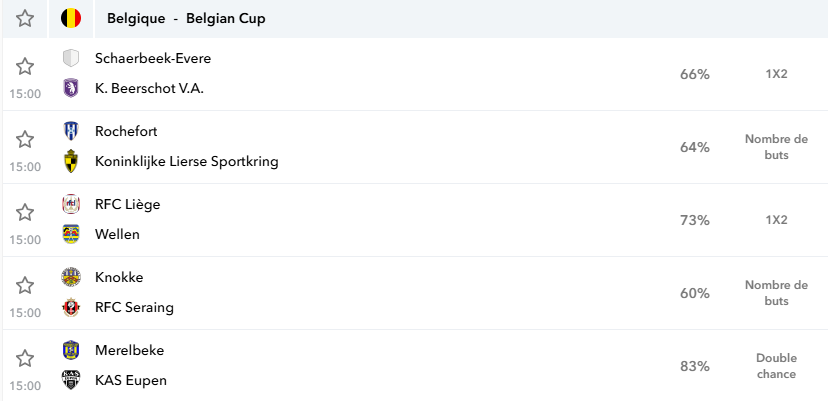Click the RFC Seraing red-black crest
The height and width of the screenshot is (401, 828).
tap(71, 307)
